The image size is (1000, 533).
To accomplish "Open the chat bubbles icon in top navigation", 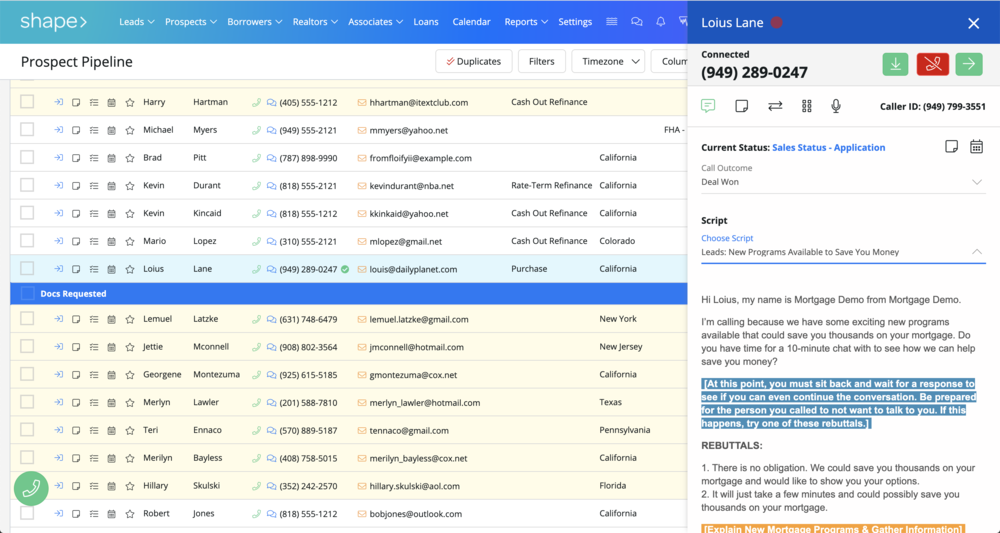I will pos(636,22).
